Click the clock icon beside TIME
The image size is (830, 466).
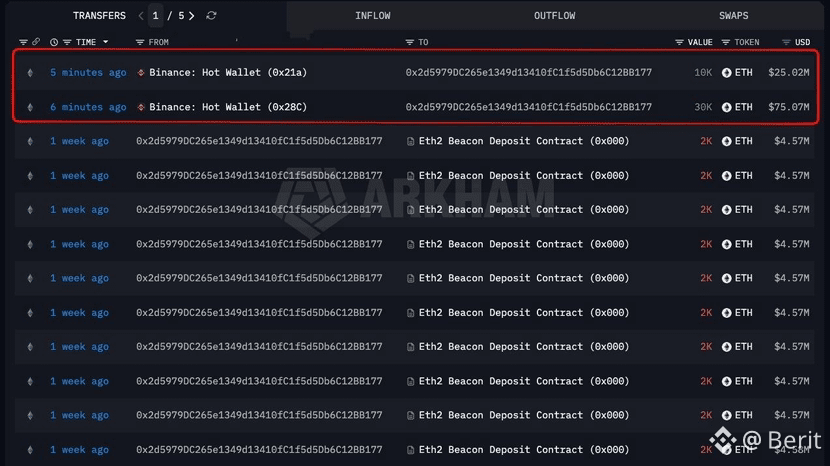[54, 42]
